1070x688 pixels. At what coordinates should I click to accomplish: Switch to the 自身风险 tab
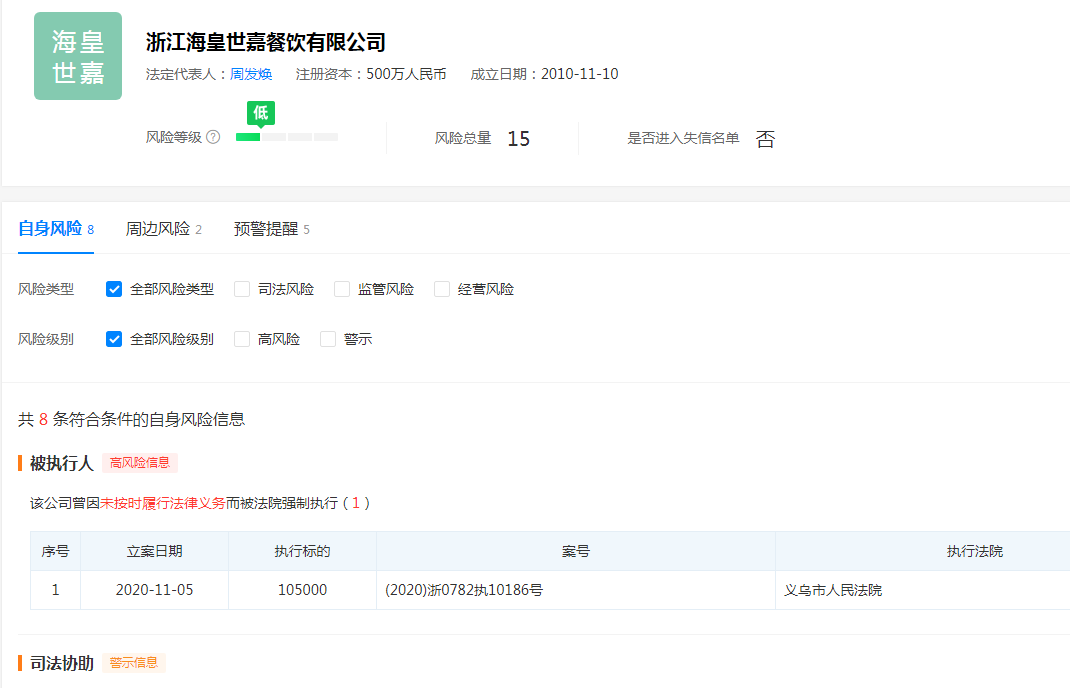coord(50,229)
